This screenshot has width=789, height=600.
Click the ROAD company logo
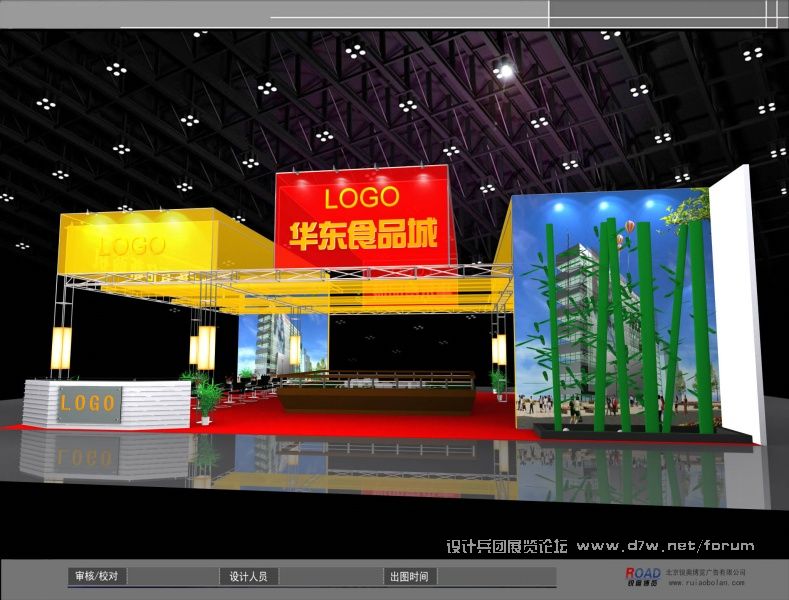coord(643,576)
